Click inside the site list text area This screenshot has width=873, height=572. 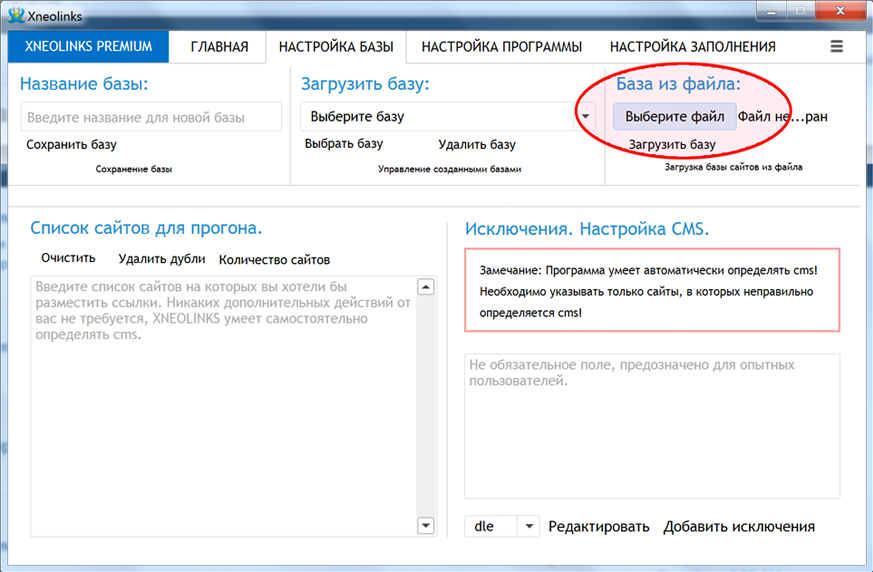click(223, 406)
